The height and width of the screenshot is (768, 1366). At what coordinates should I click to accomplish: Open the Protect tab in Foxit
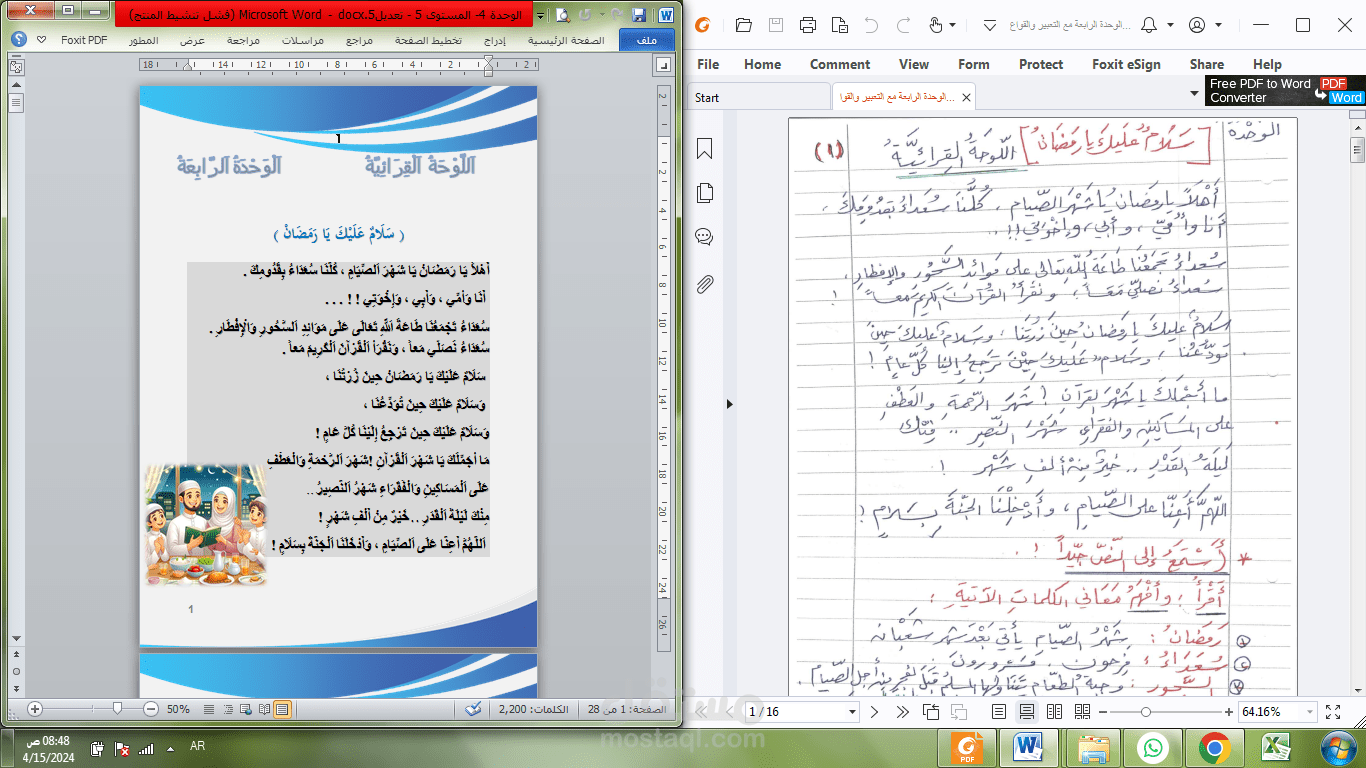click(x=1041, y=64)
